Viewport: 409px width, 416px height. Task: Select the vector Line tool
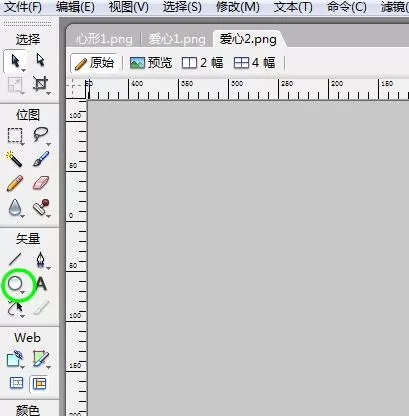click(15, 260)
